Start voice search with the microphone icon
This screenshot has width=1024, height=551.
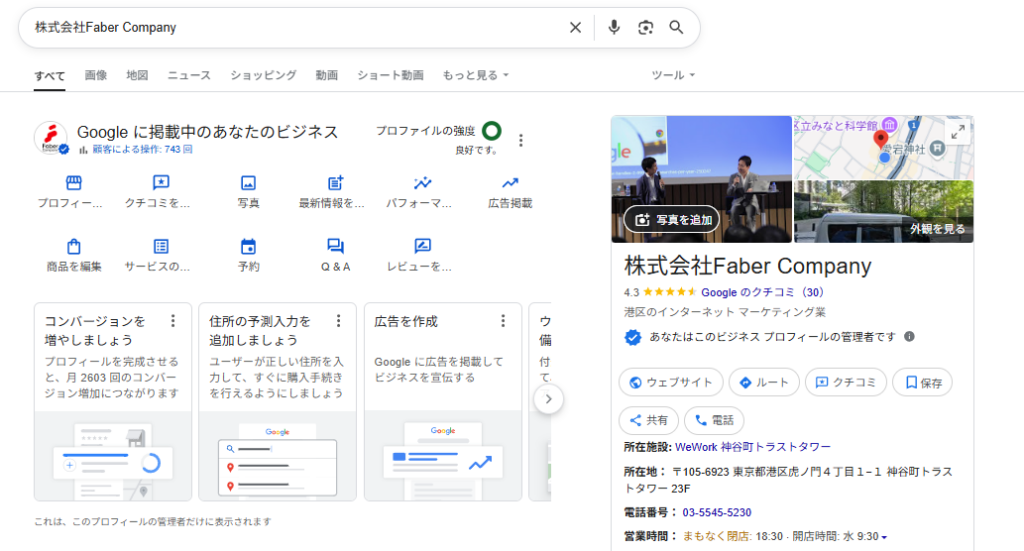tap(613, 27)
